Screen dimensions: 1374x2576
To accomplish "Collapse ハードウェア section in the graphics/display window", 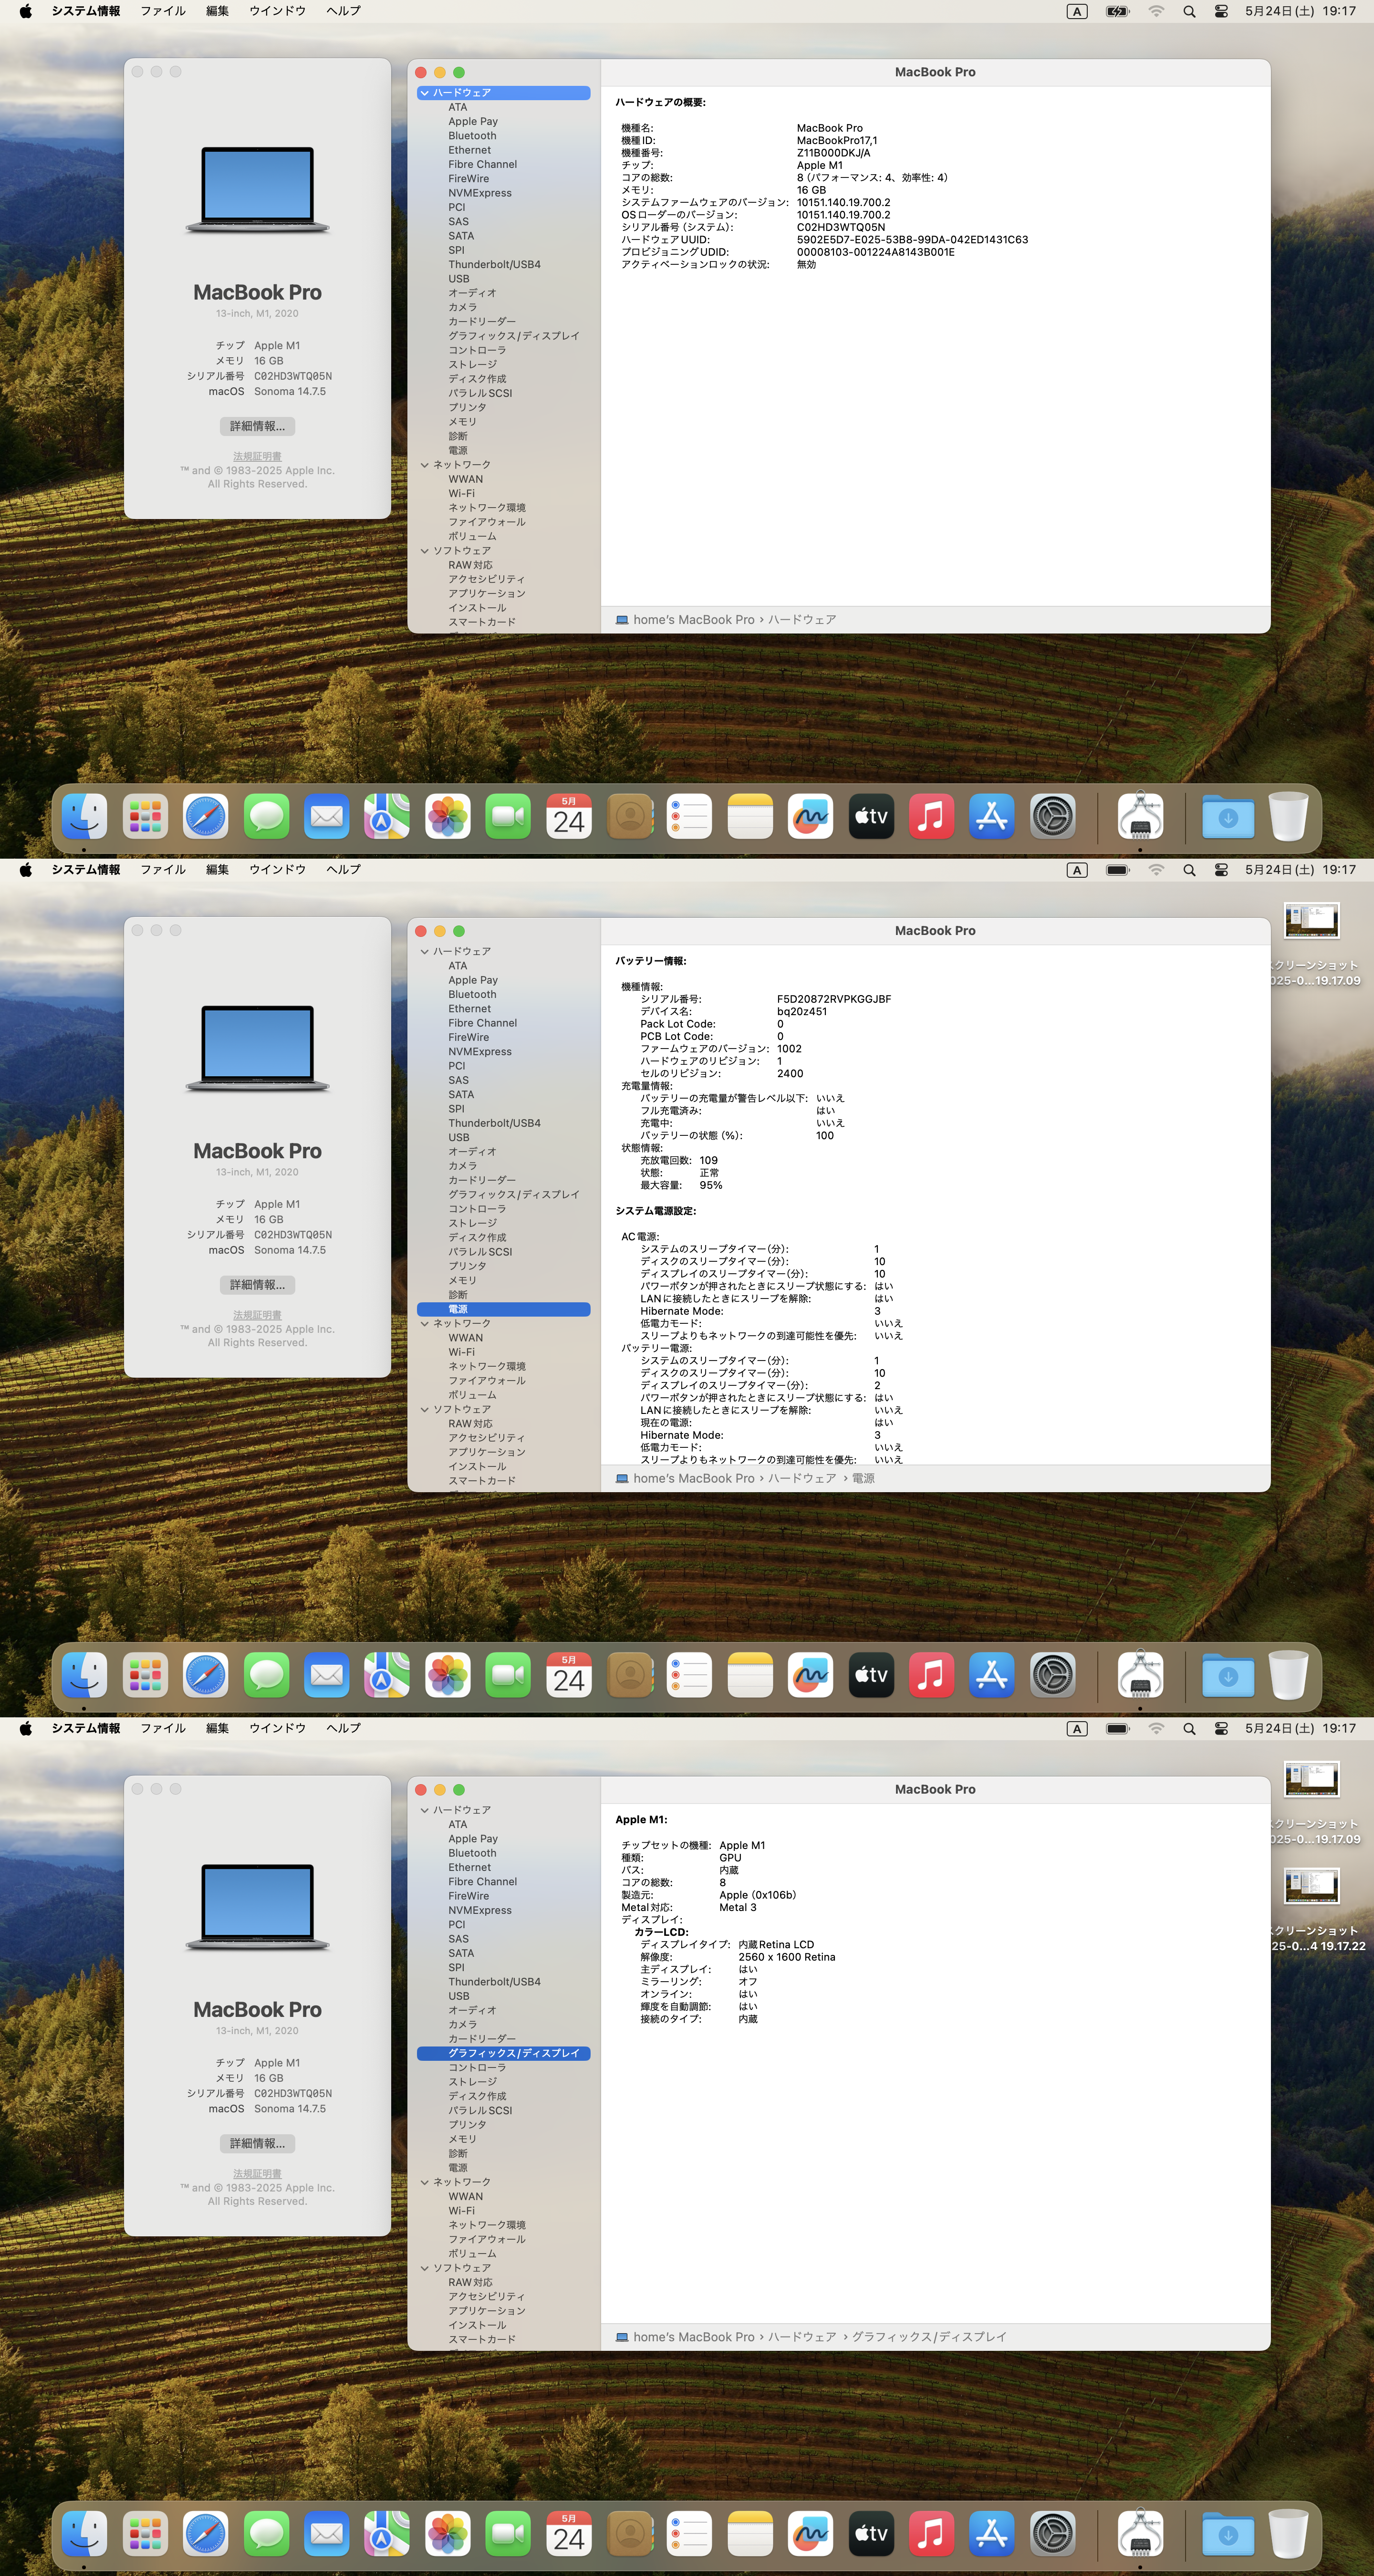I will [x=425, y=1810].
